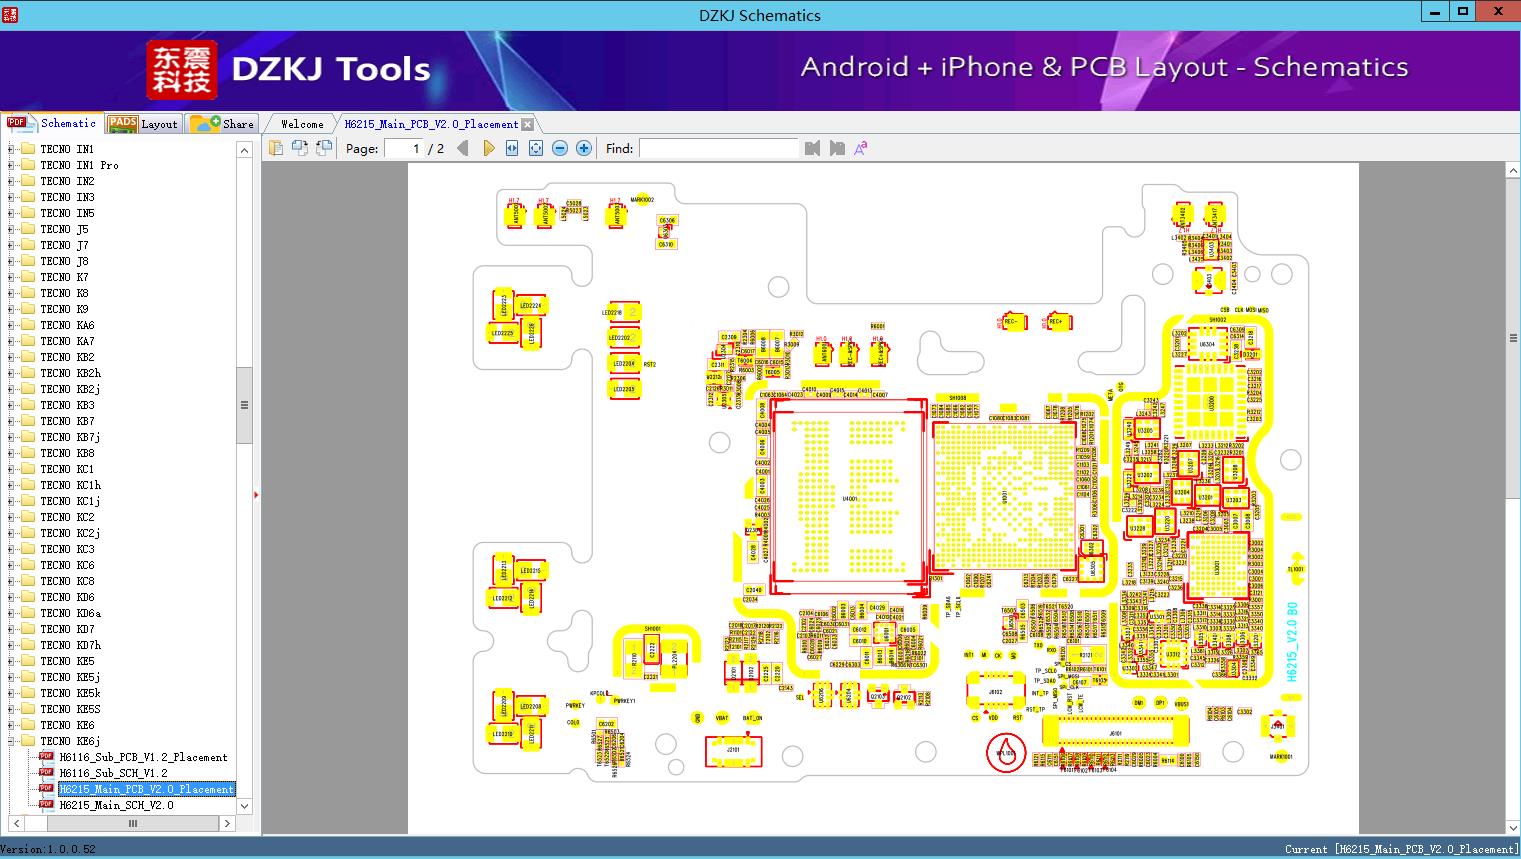The width and height of the screenshot is (1521, 859).
Task: Click the match case search icon
Action: (861, 148)
